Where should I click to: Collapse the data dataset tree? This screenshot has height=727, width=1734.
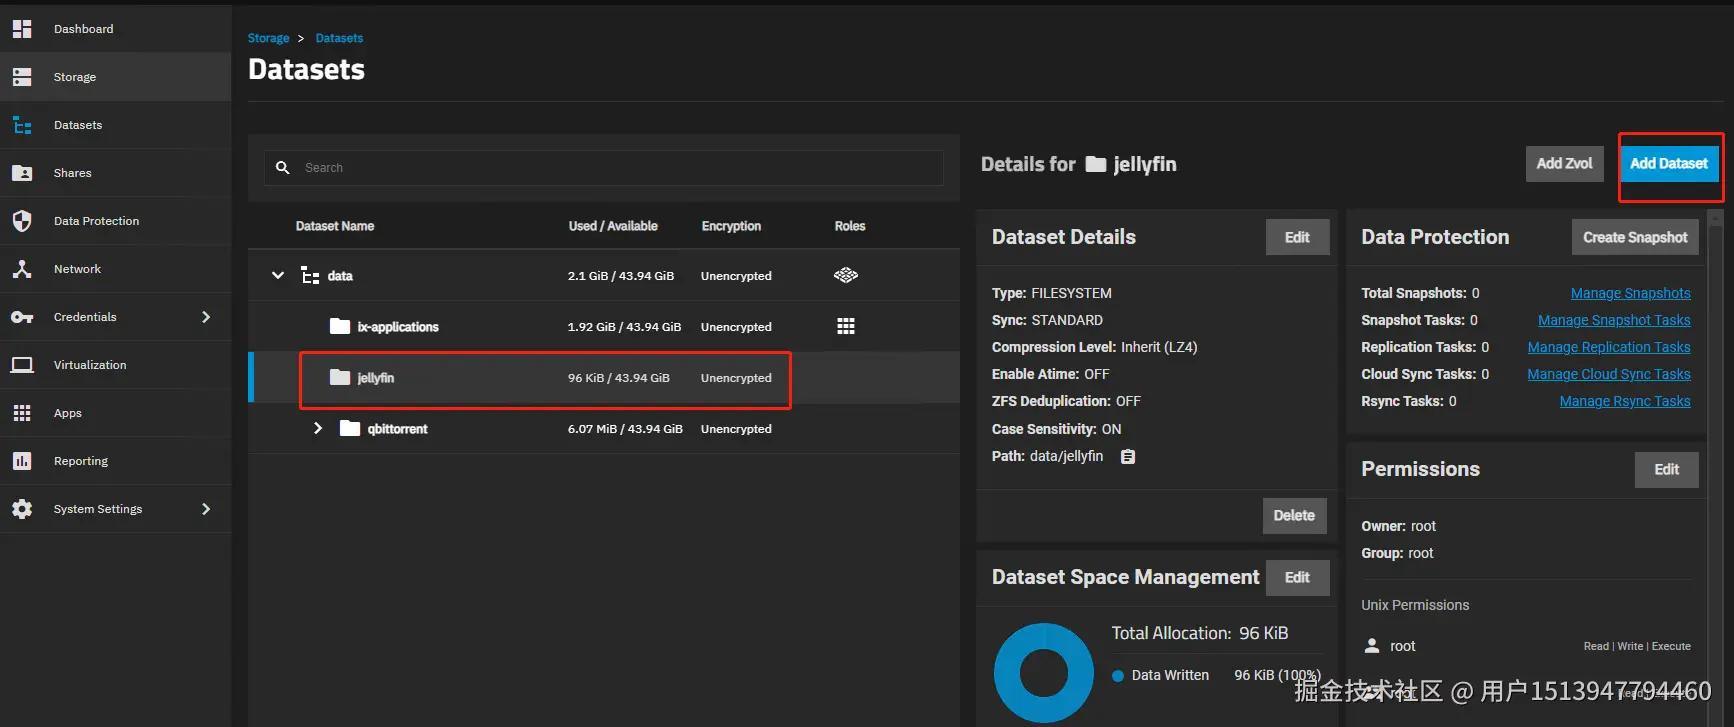(x=278, y=276)
